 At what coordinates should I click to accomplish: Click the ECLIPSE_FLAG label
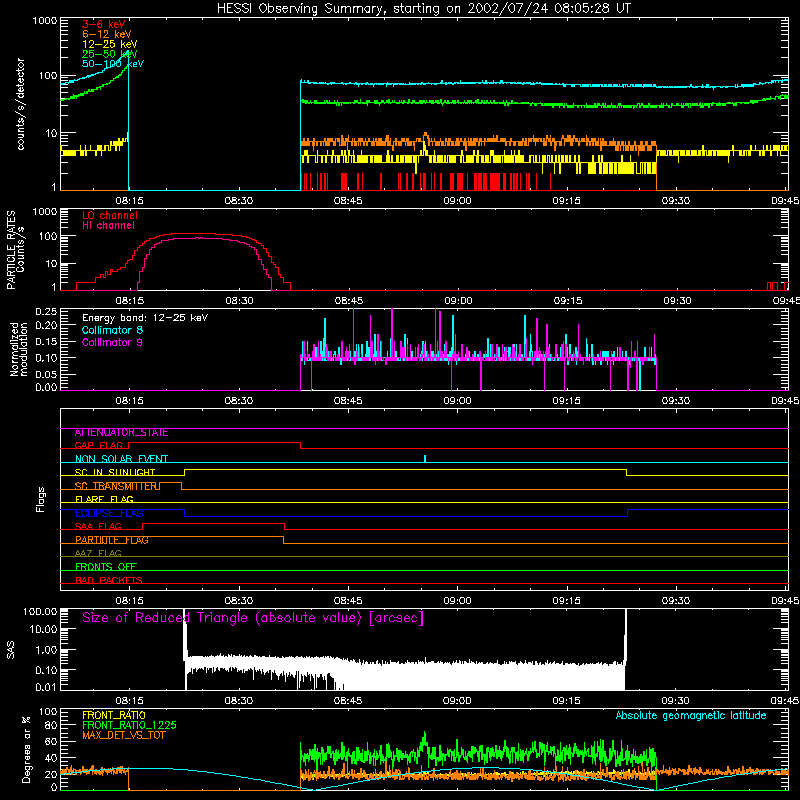(x=109, y=513)
